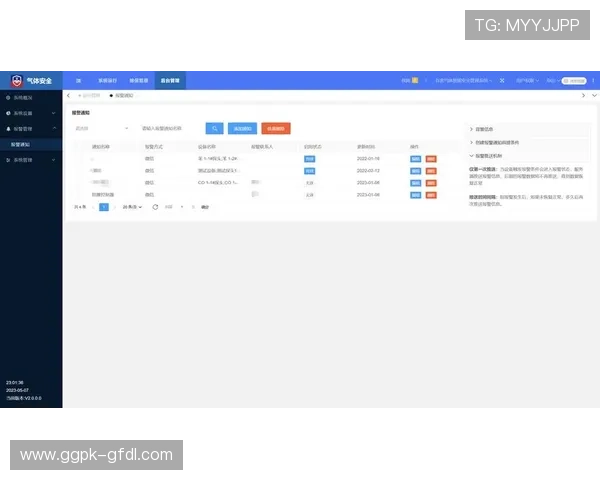600x480 pixels.
Task: Click the blue add notification button
Action: pyautogui.click(x=242, y=128)
